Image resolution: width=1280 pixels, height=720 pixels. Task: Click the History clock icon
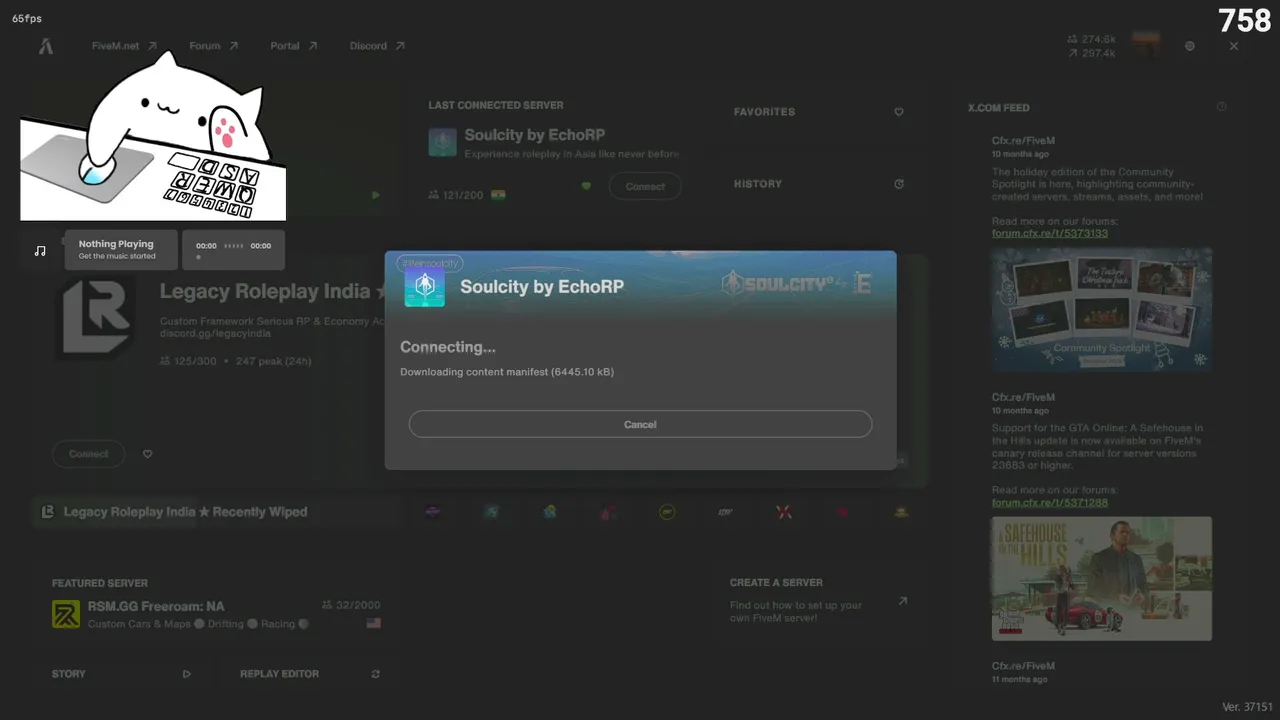[x=898, y=184]
